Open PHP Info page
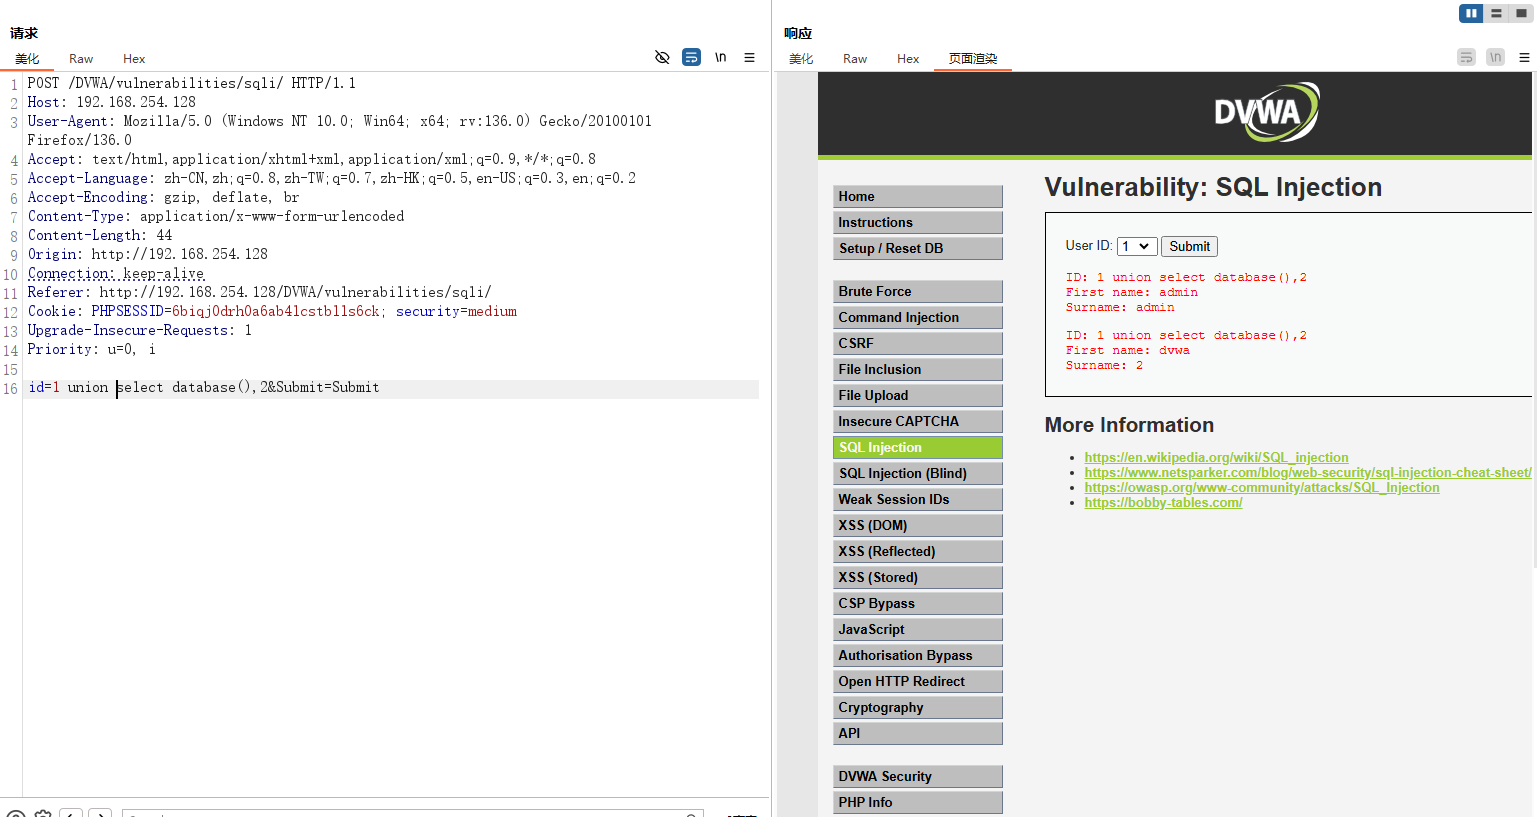1537x817 pixels. coord(918,802)
